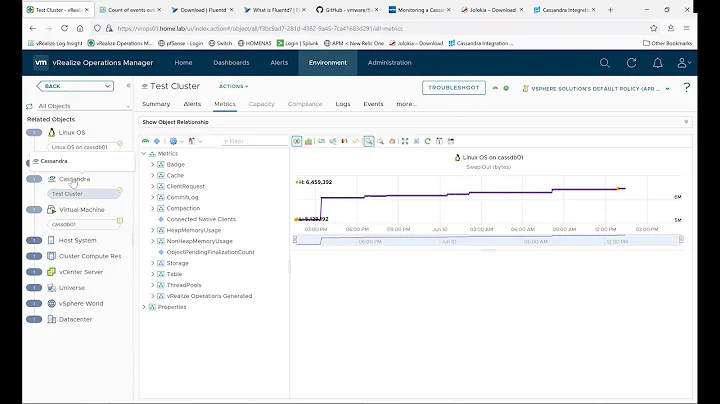
Task: Open the All Objects dropdown
Action: click(x=84, y=106)
